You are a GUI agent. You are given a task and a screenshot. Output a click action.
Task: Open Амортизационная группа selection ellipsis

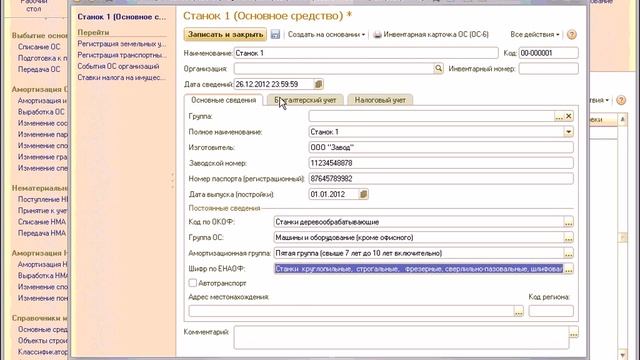point(568,253)
